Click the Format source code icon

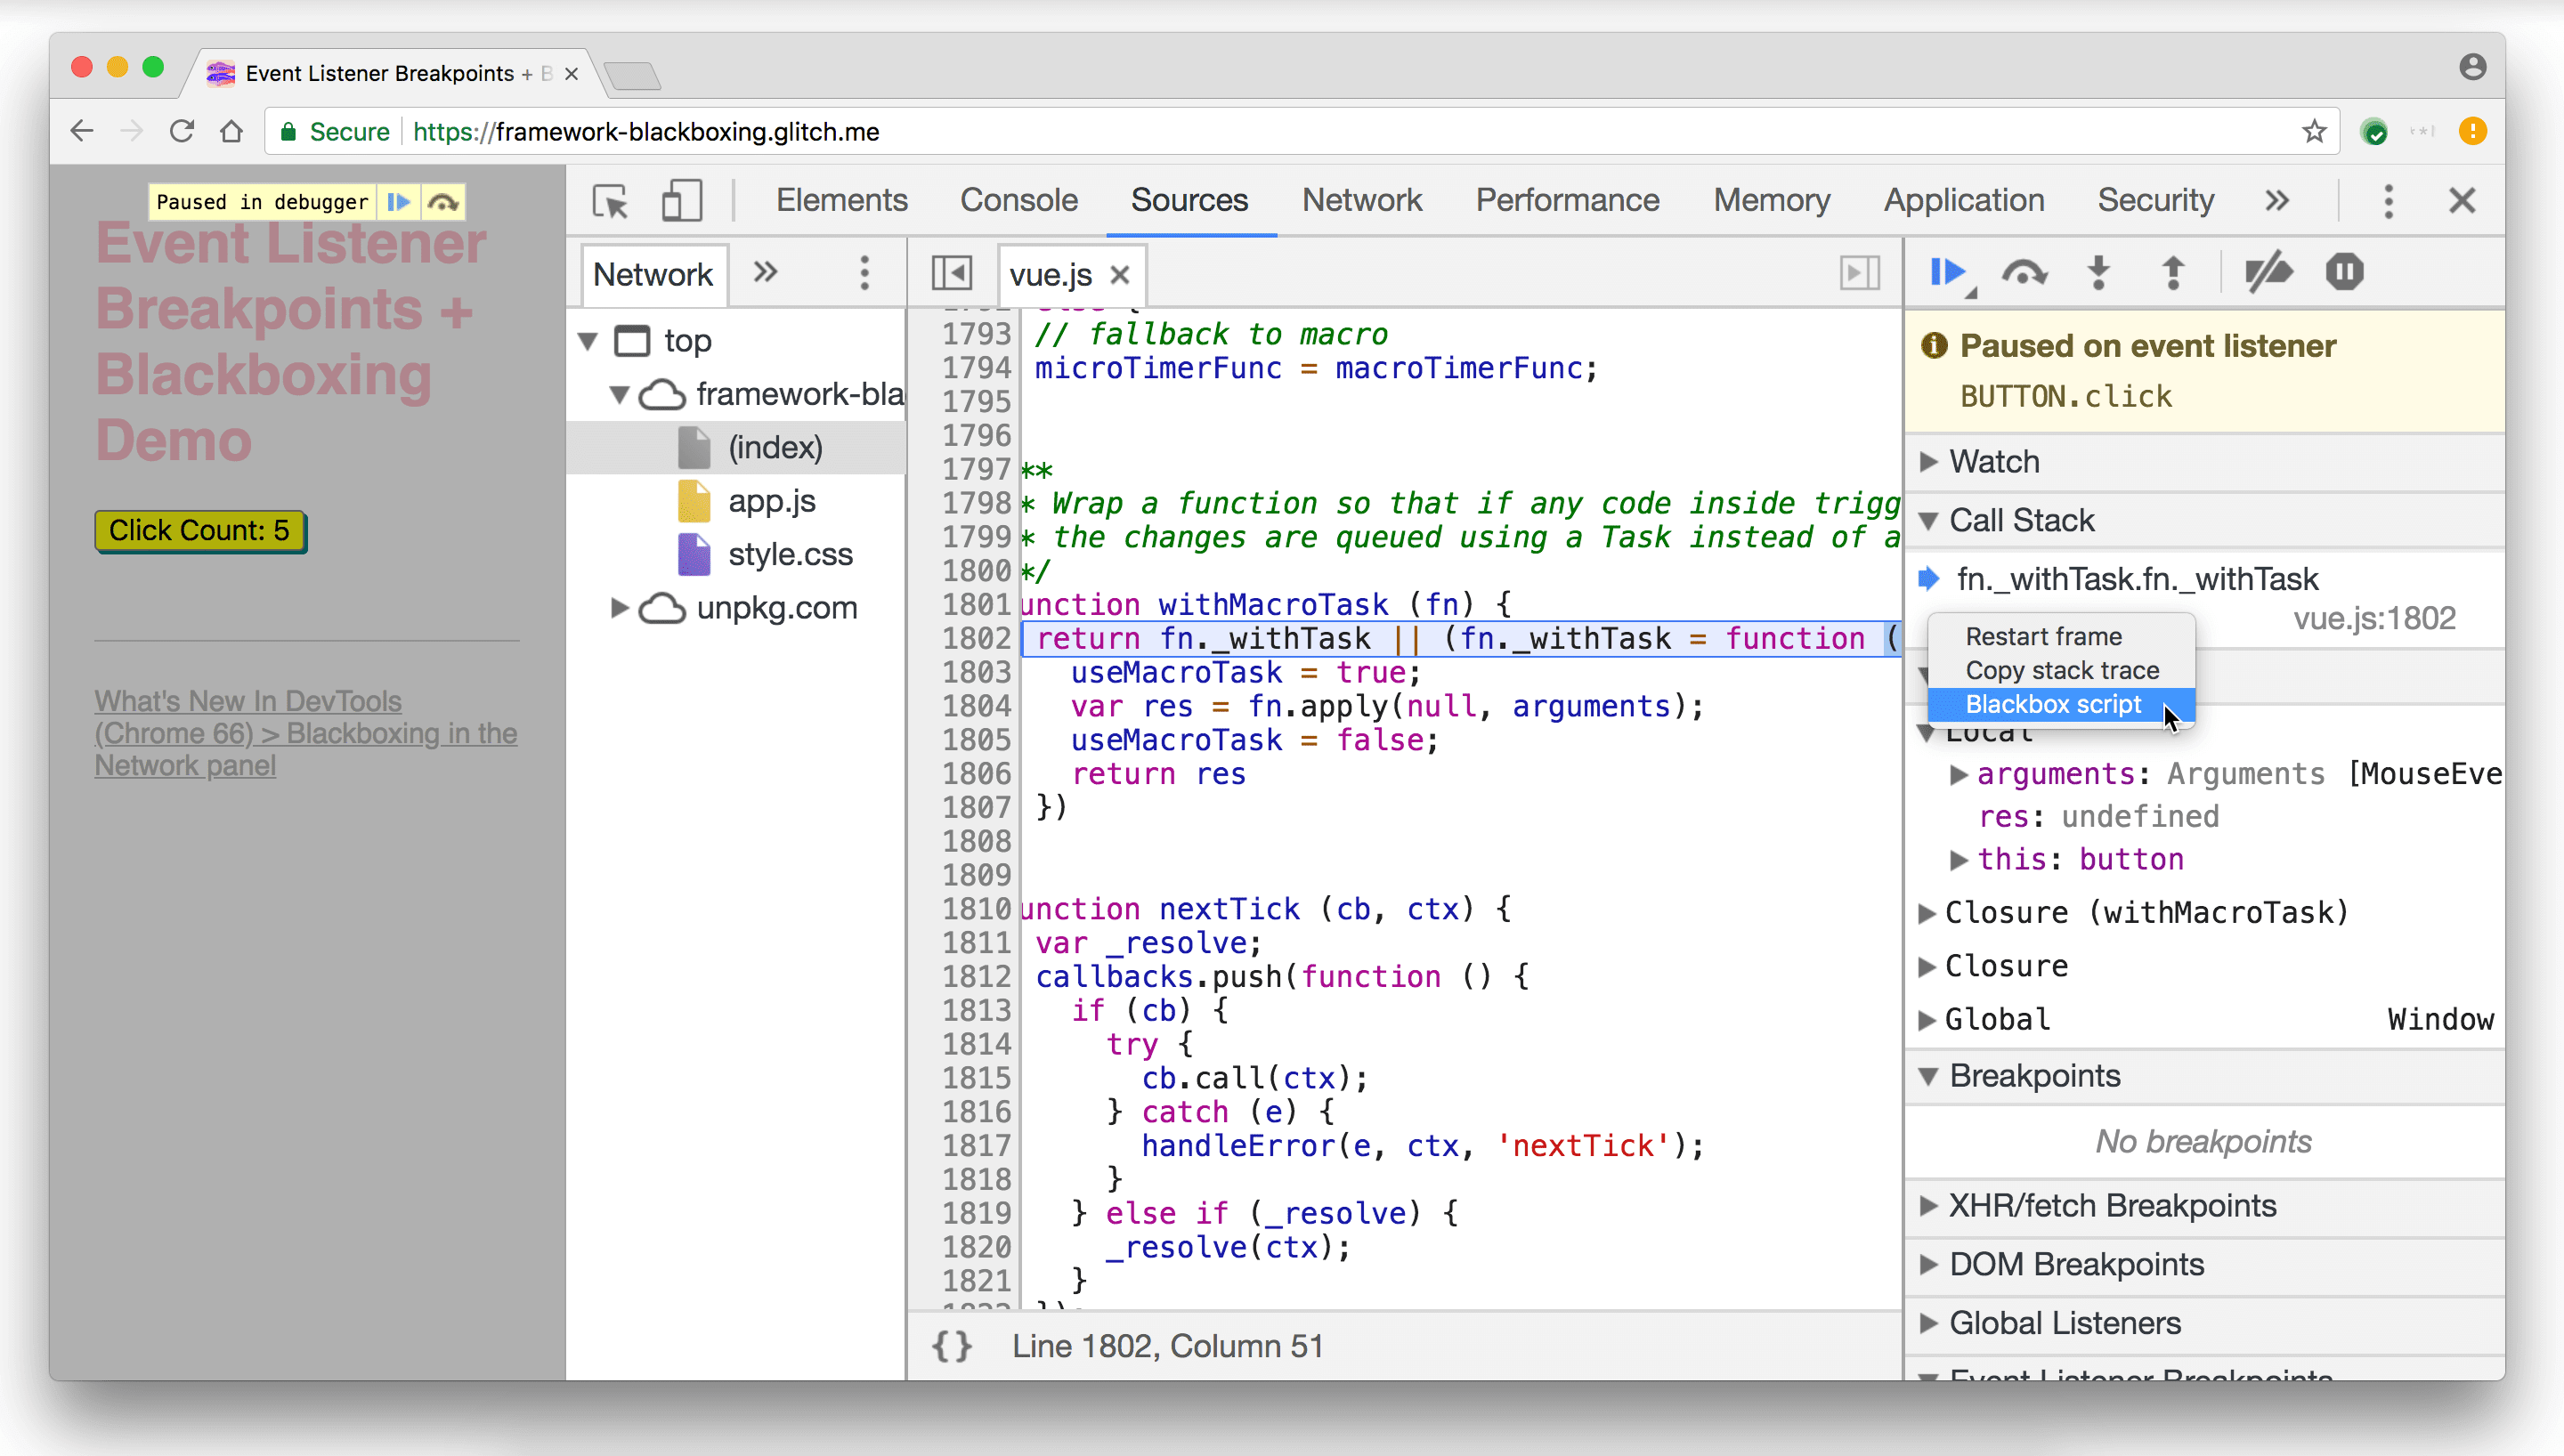pyautogui.click(x=953, y=1345)
